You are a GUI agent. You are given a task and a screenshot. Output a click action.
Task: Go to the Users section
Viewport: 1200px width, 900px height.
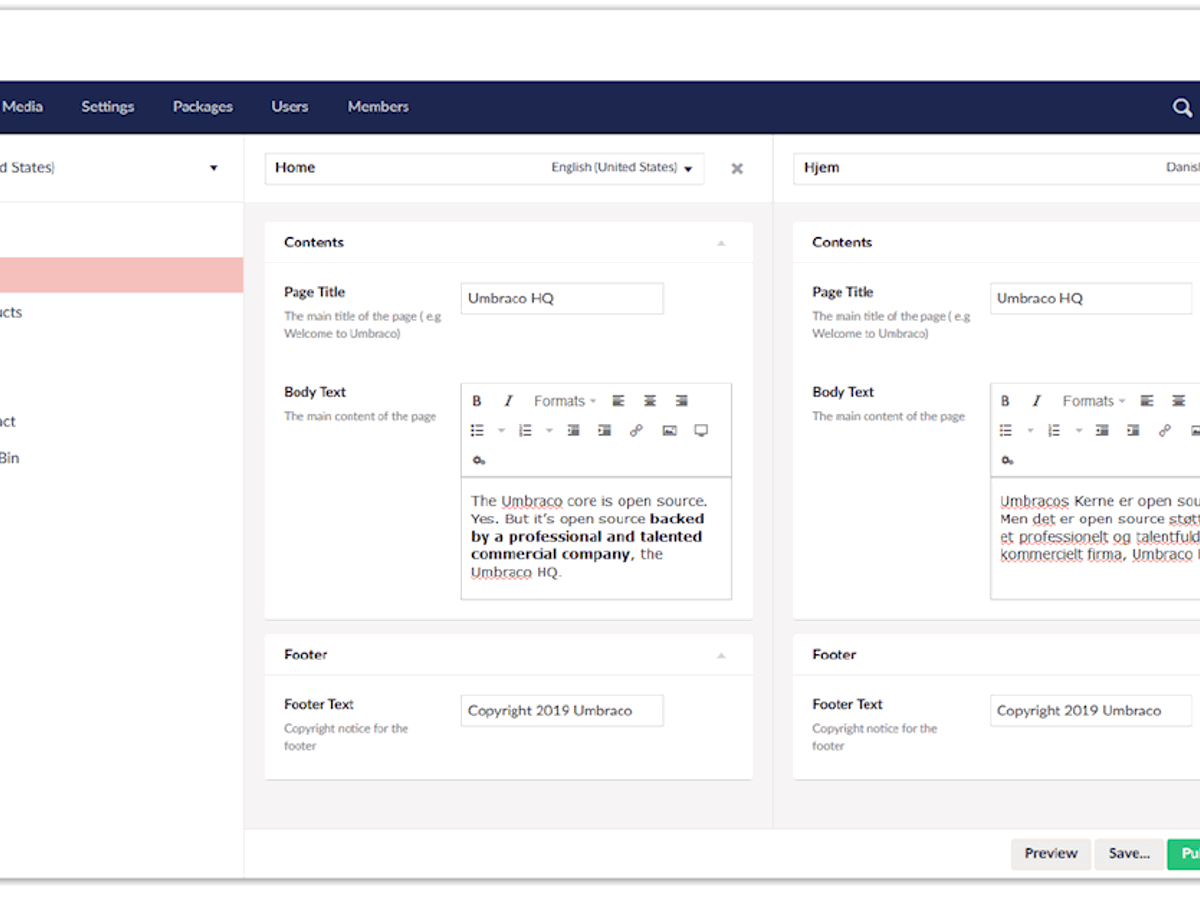click(x=290, y=107)
